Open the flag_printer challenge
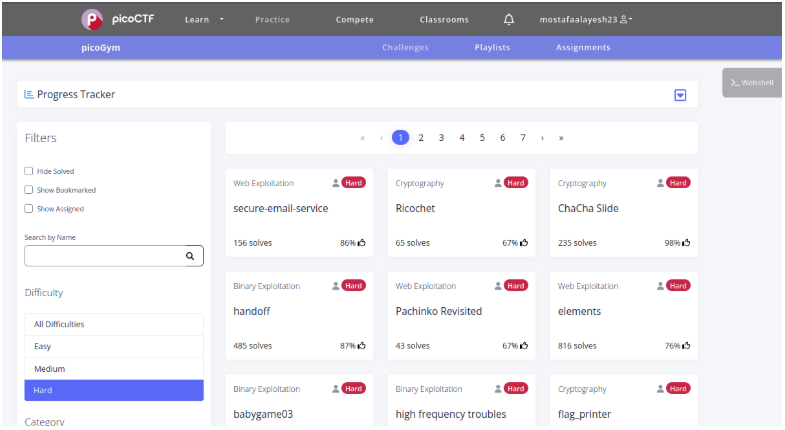 point(584,414)
